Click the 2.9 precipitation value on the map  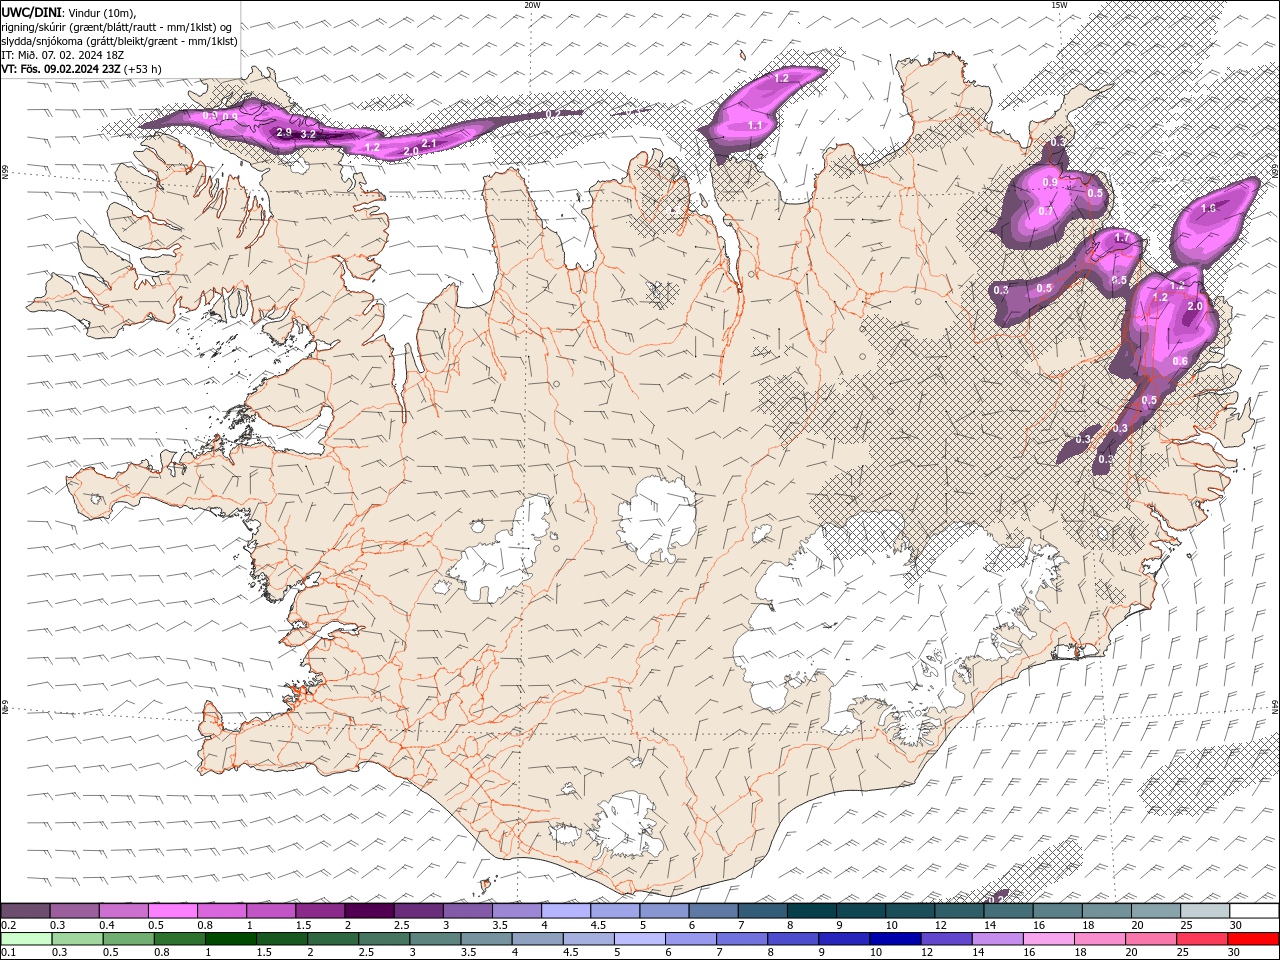coord(284,132)
